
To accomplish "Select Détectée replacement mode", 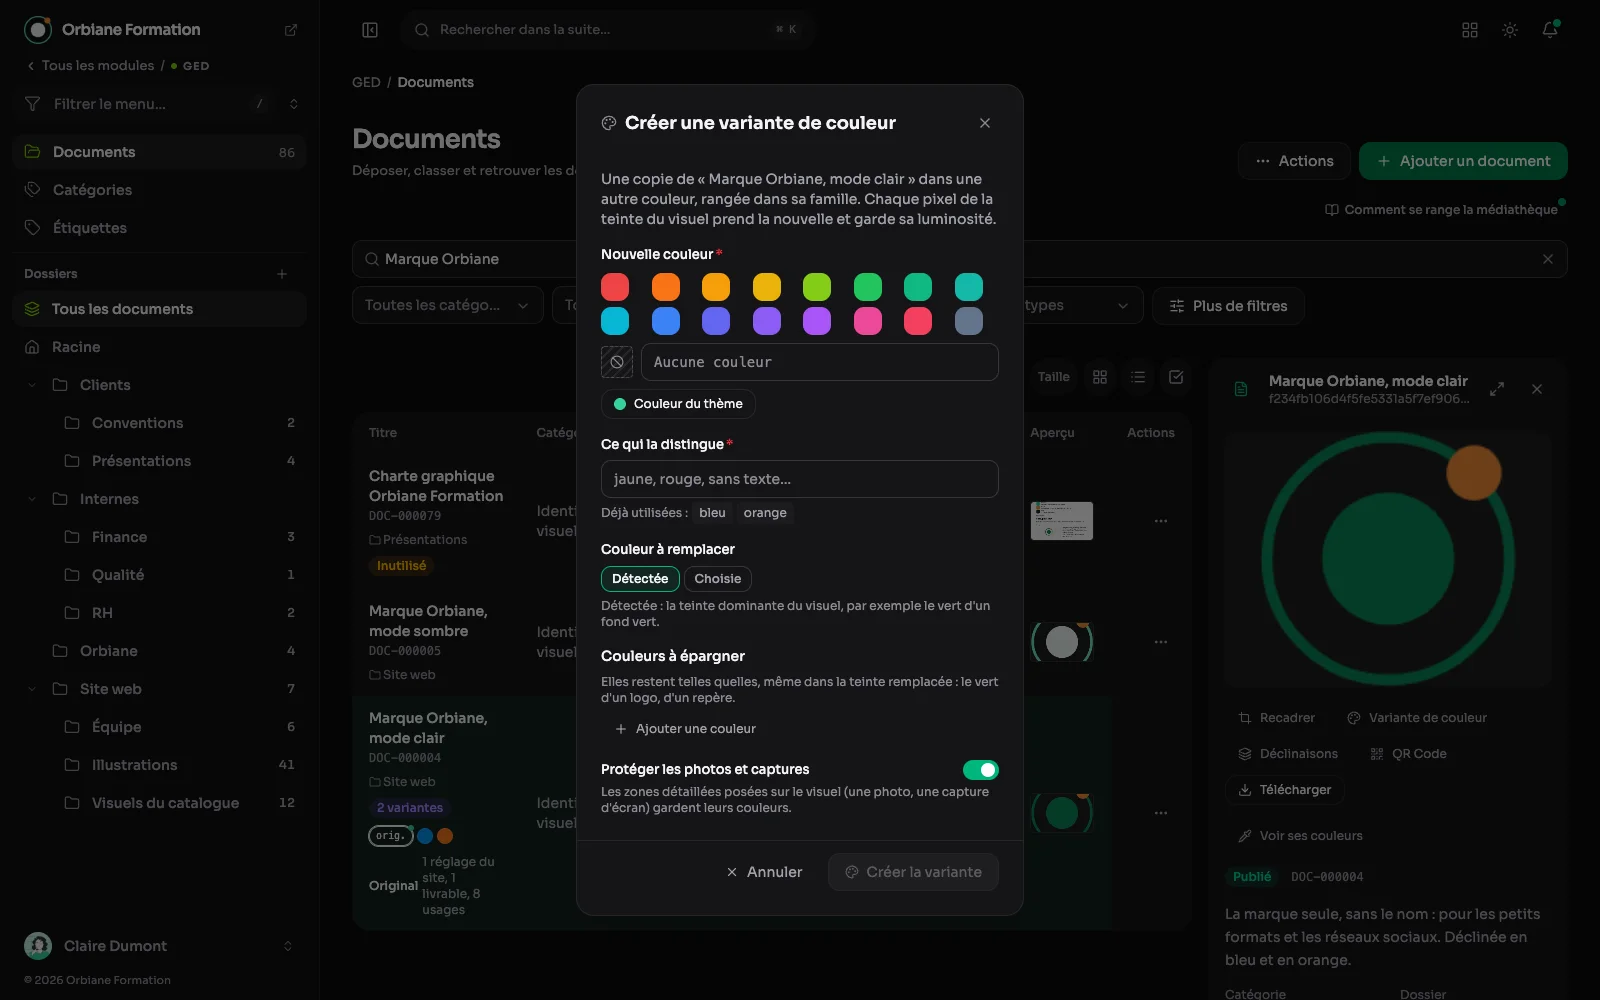I will 640,579.
